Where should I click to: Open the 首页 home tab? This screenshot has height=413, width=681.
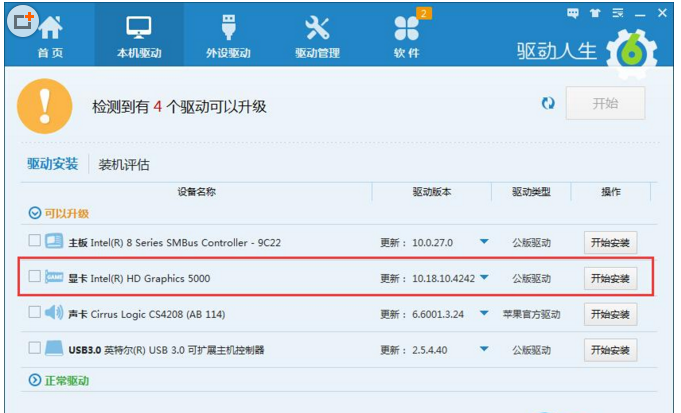tap(50, 36)
